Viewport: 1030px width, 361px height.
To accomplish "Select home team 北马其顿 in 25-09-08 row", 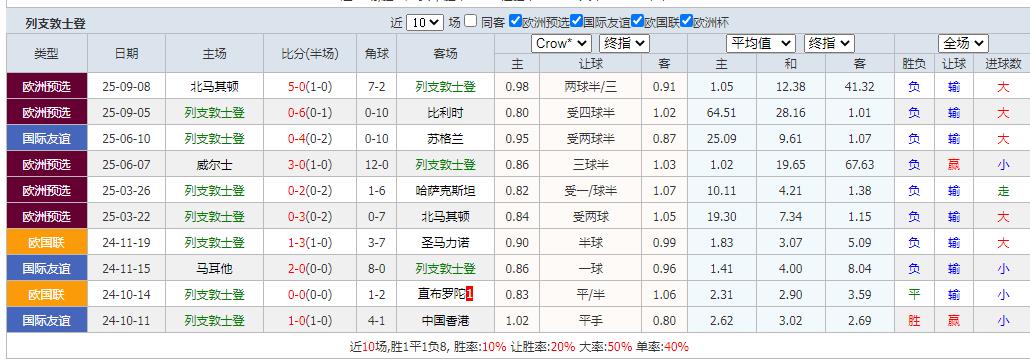I will click(x=214, y=87).
